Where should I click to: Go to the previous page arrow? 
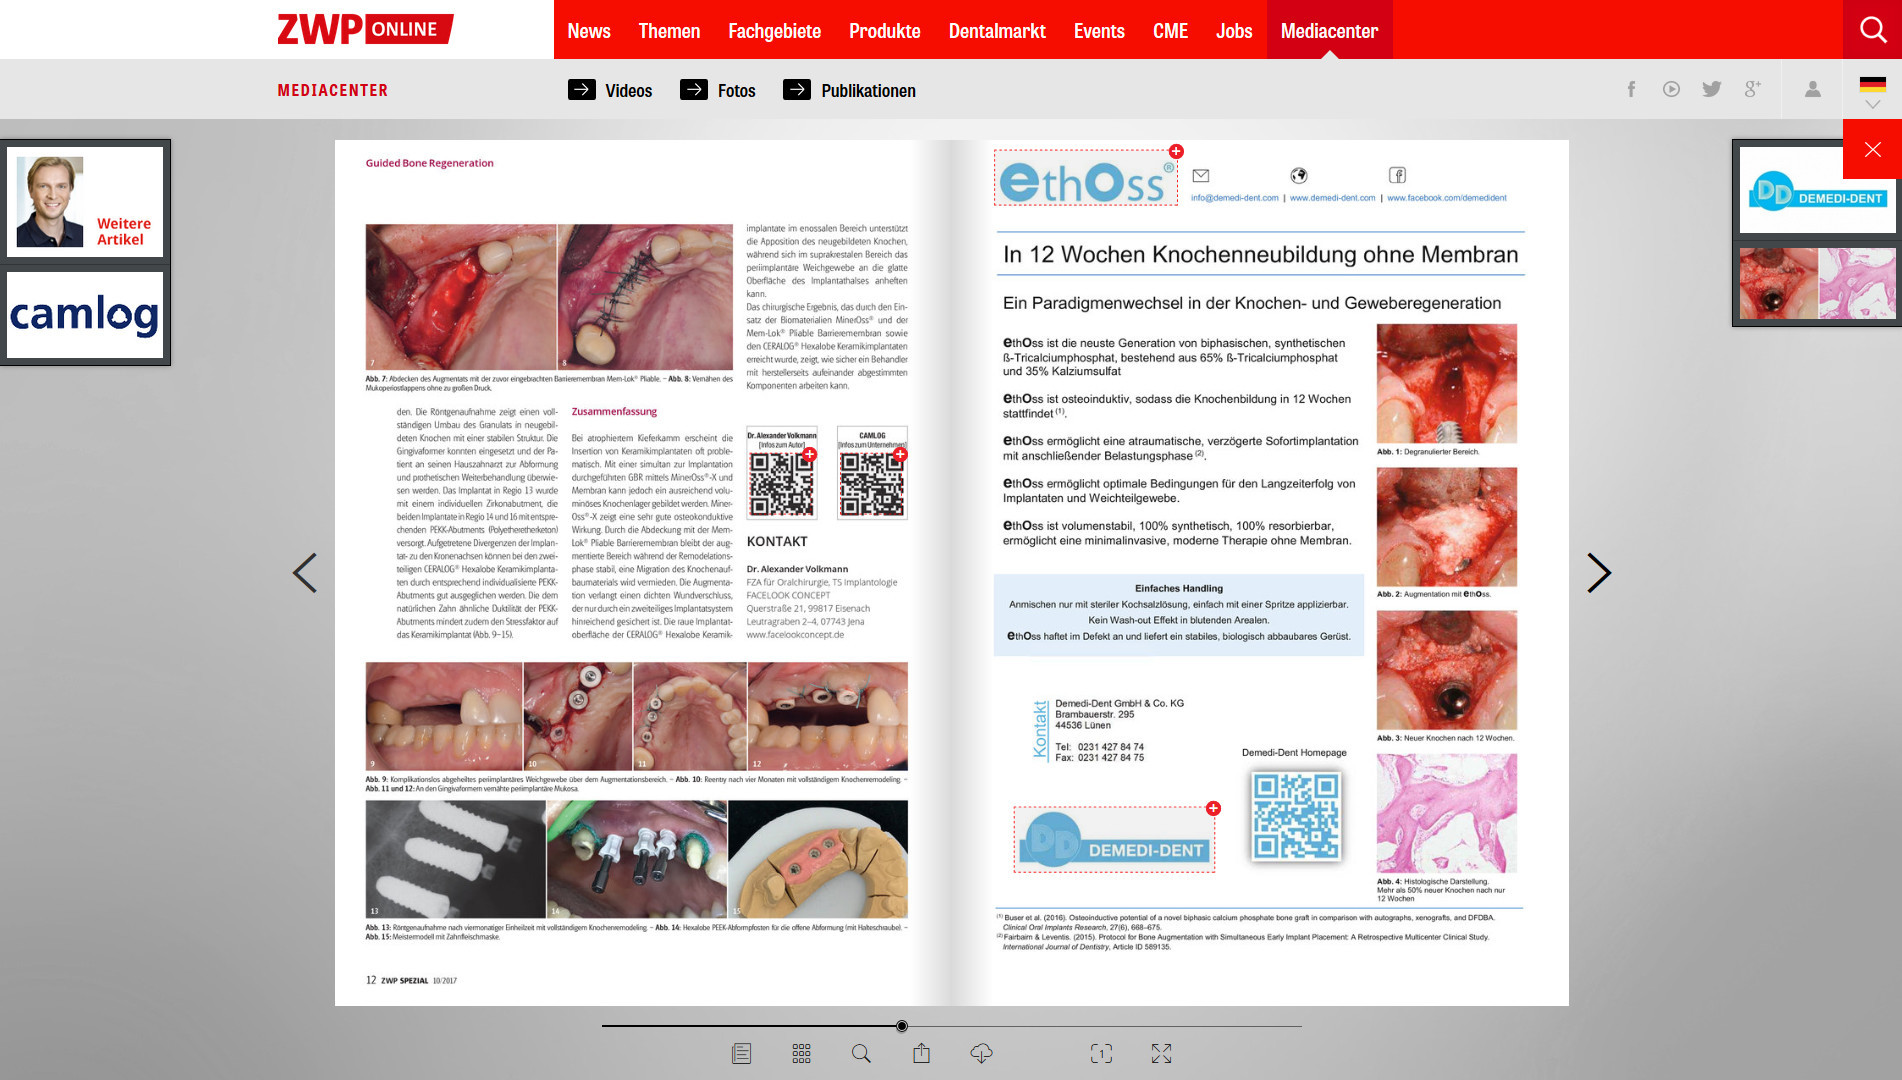[x=305, y=573]
